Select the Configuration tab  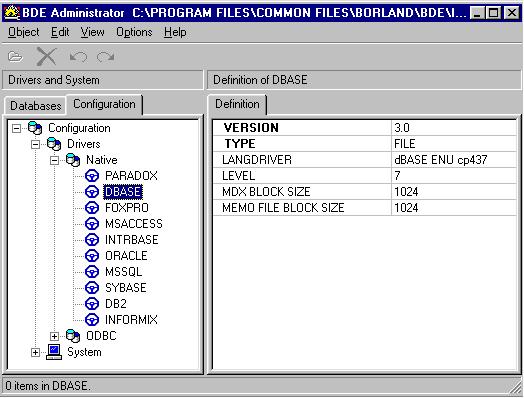tap(104, 104)
